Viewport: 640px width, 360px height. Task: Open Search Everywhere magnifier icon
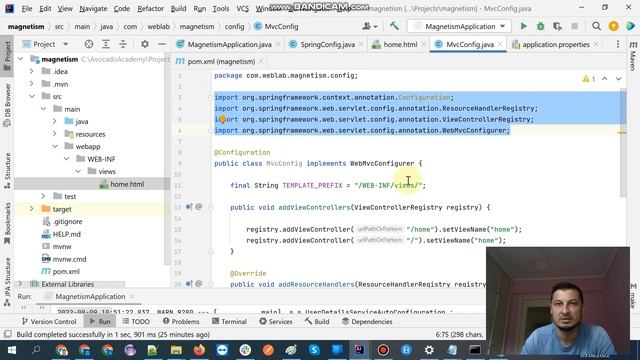pyautogui.click(x=596, y=26)
